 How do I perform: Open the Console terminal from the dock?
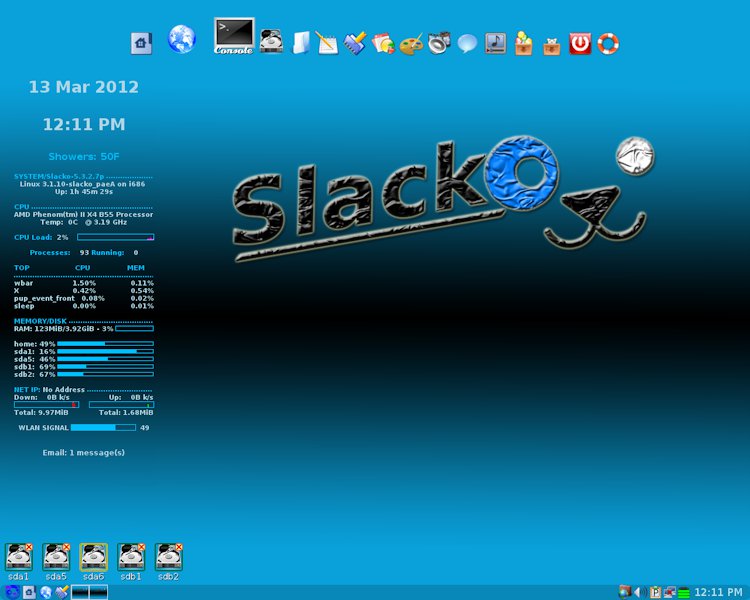(234, 36)
